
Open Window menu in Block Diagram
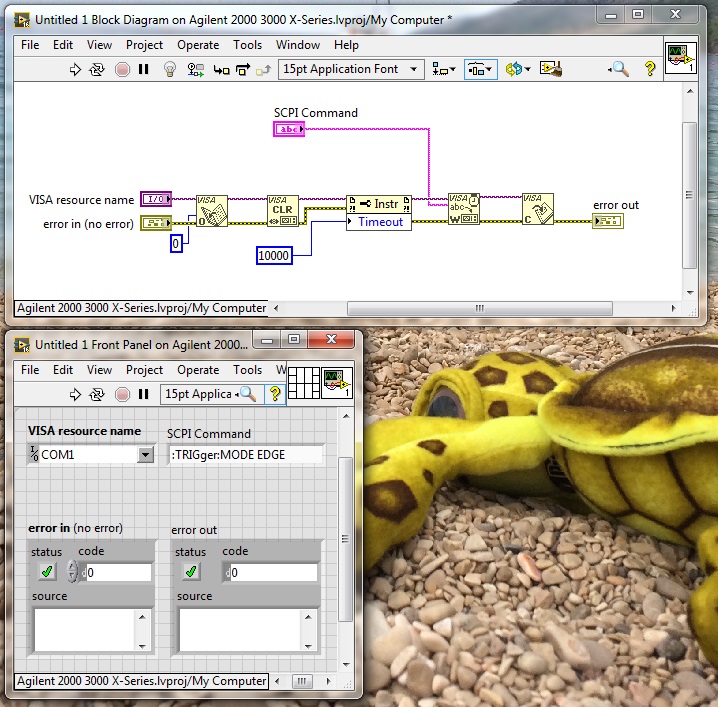298,45
